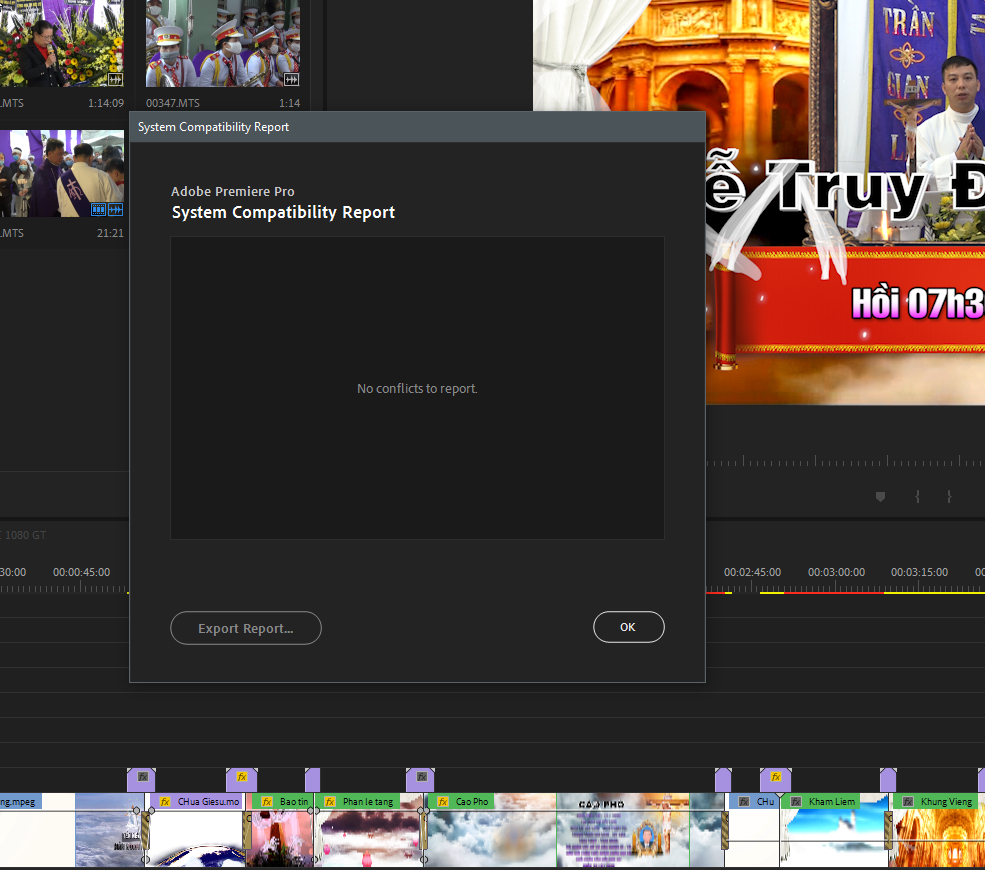The height and width of the screenshot is (870, 985).
Task: Click the purple marker above the Cao Pho clip
Action: pyautogui.click(x=420, y=777)
